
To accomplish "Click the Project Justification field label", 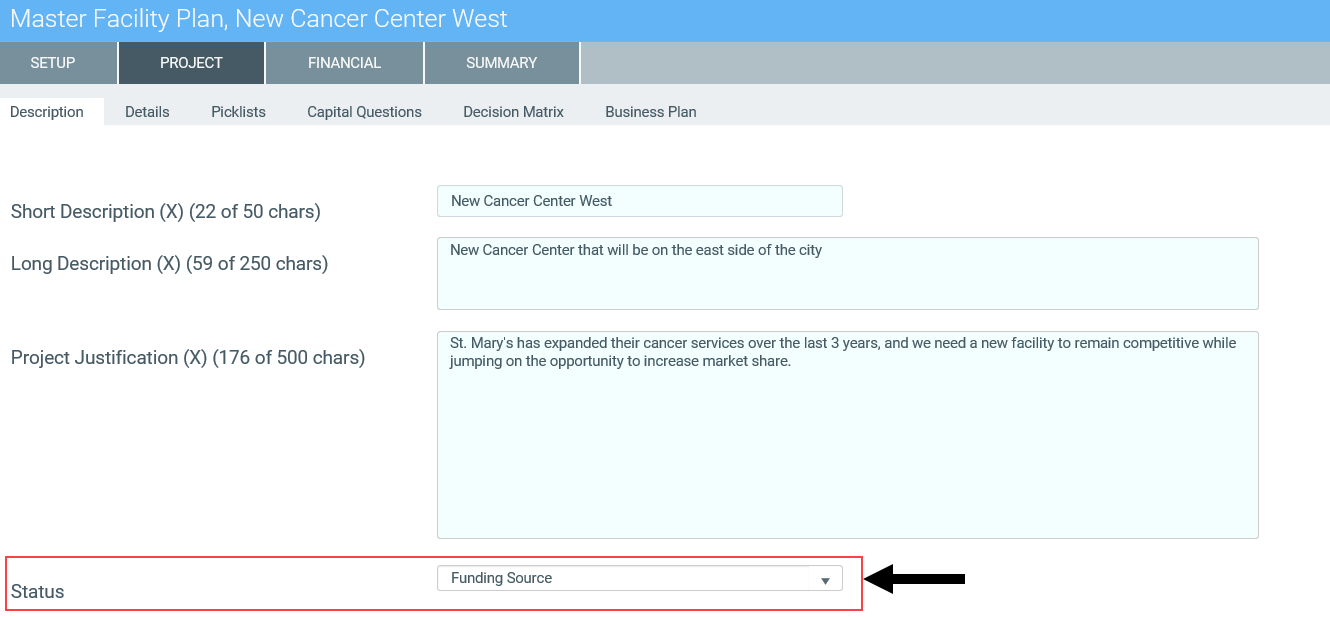I will click(187, 358).
